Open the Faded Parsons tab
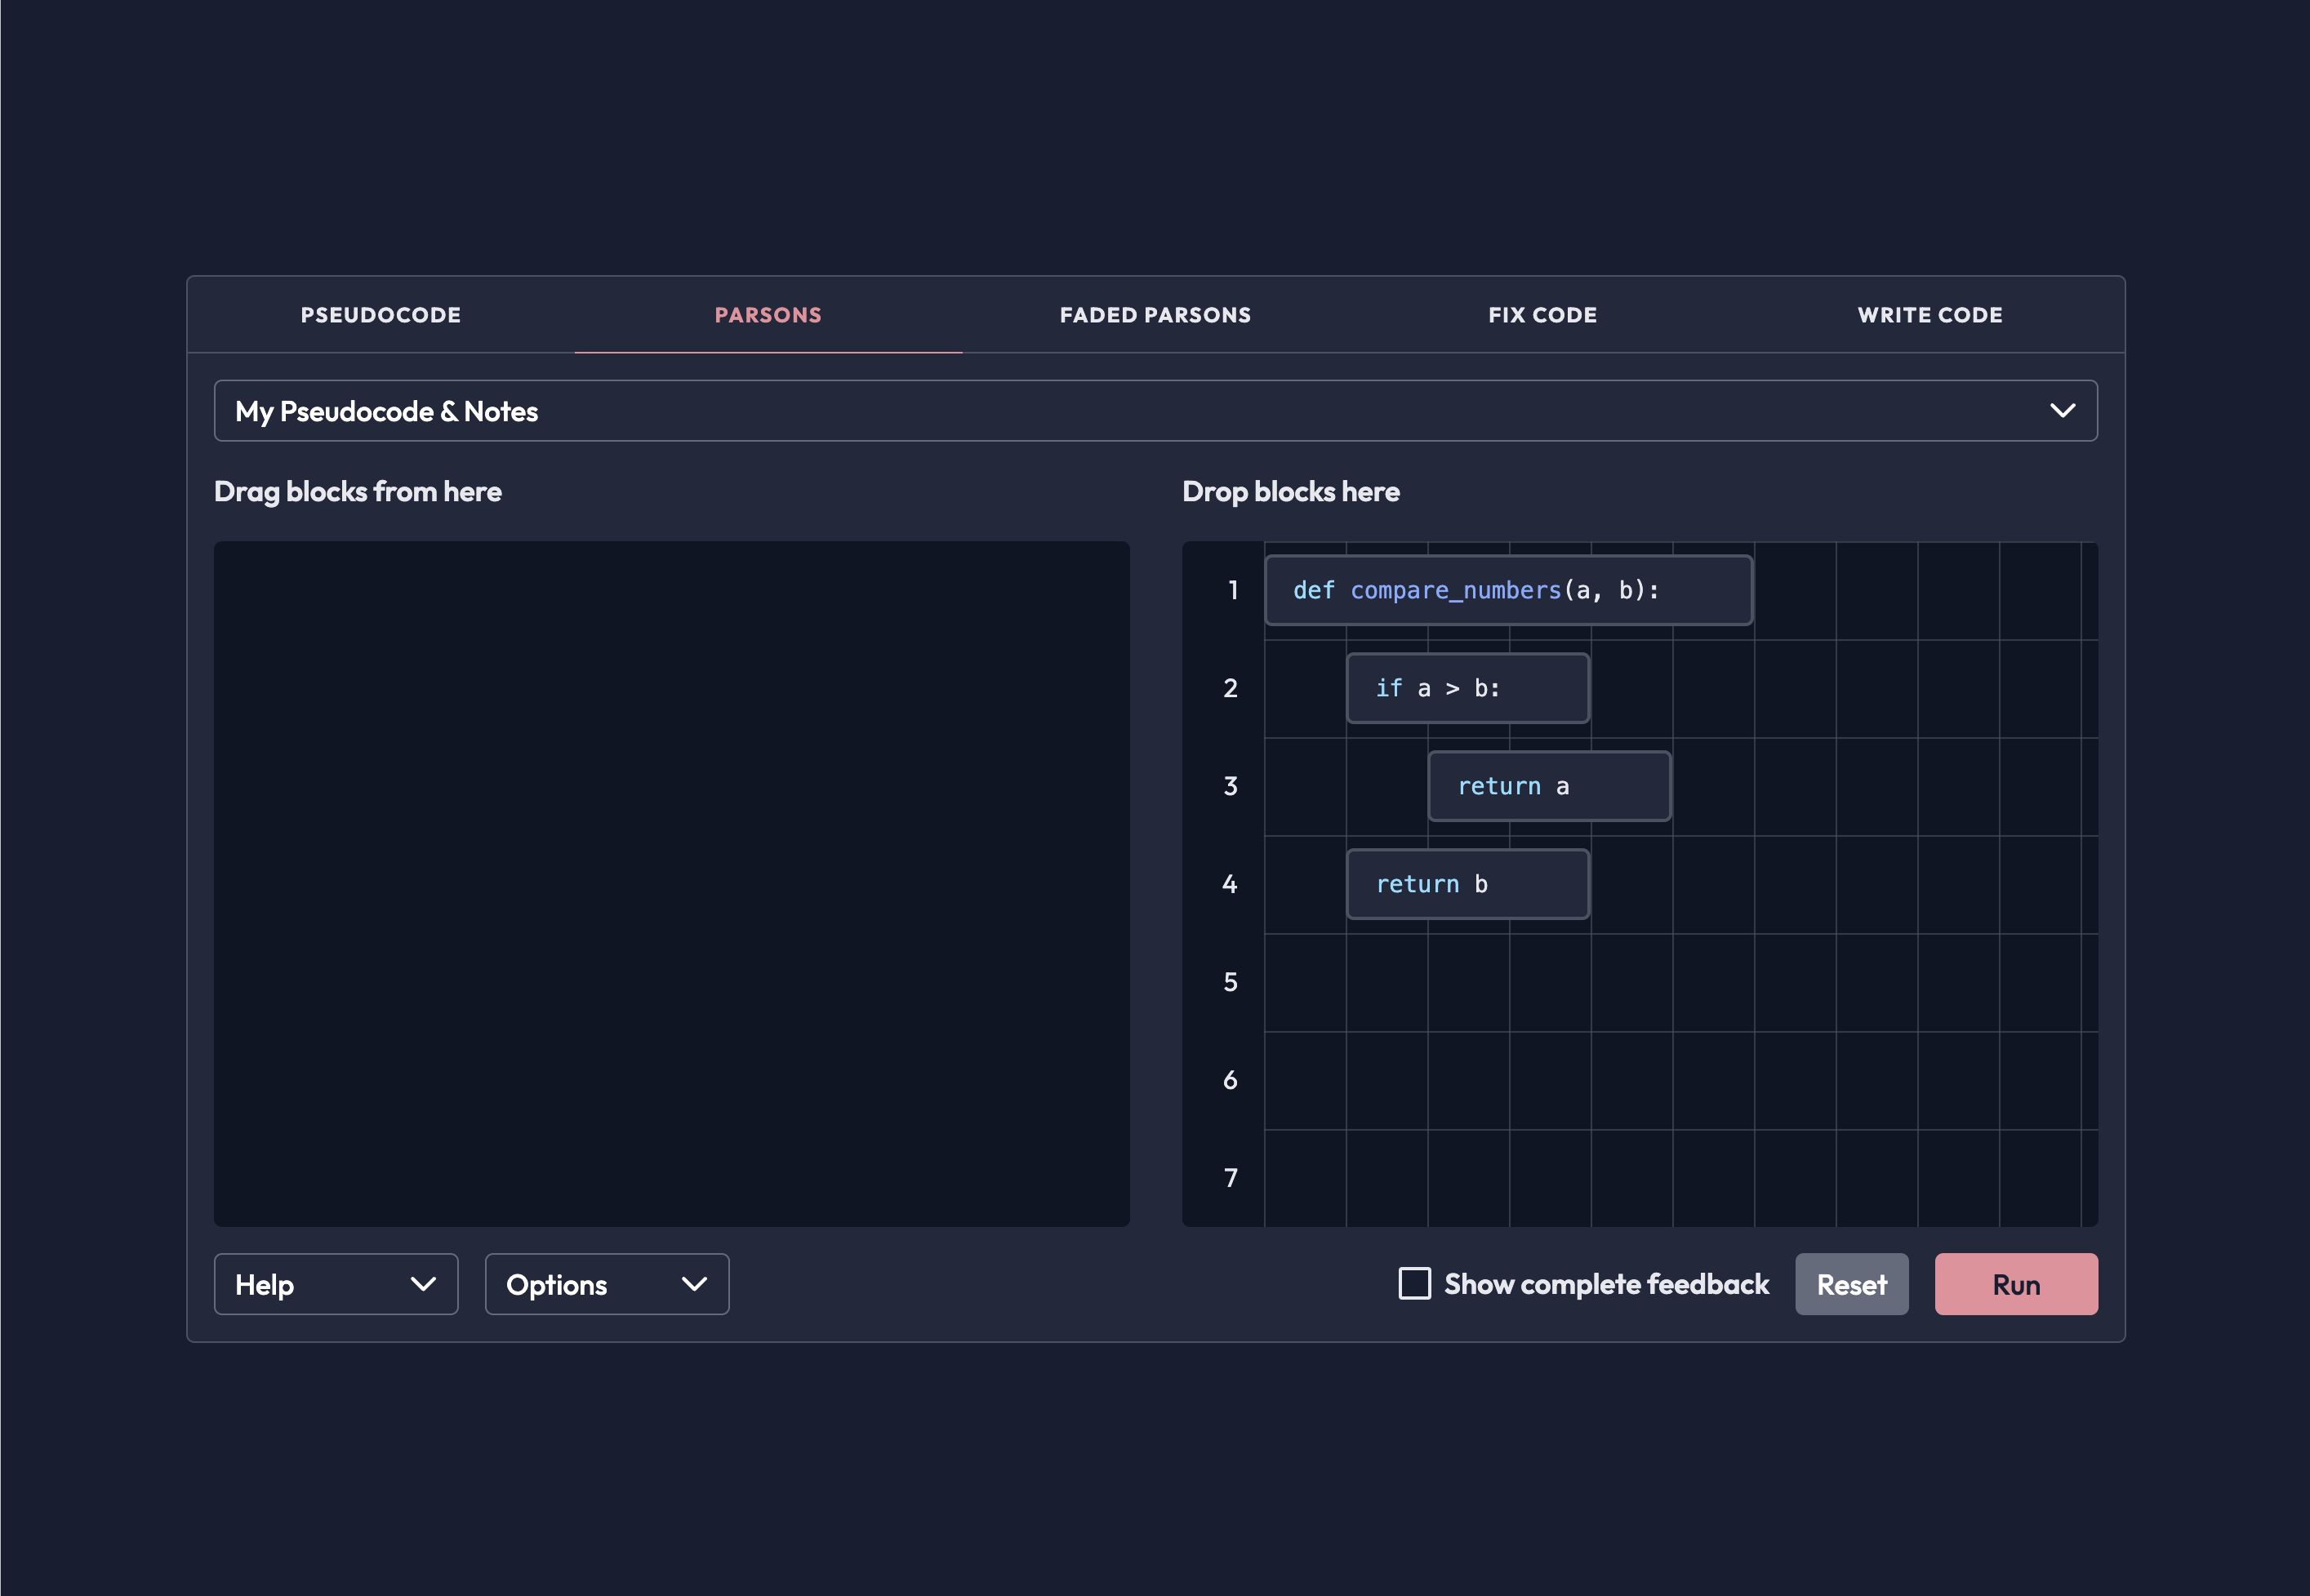 1155,315
